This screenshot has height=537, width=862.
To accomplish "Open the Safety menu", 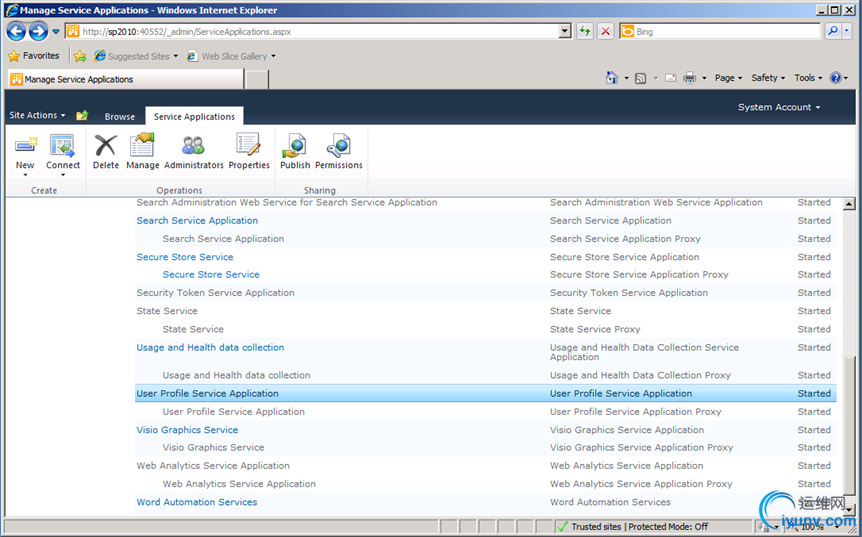I will tap(768, 78).
